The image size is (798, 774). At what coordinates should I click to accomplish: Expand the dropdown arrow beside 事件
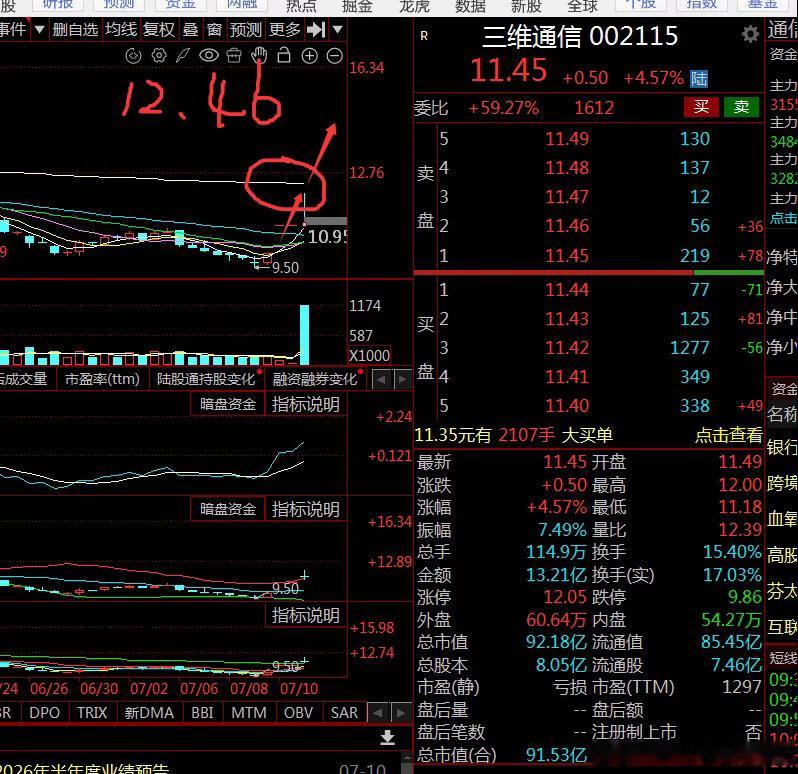pyautogui.click(x=39, y=30)
